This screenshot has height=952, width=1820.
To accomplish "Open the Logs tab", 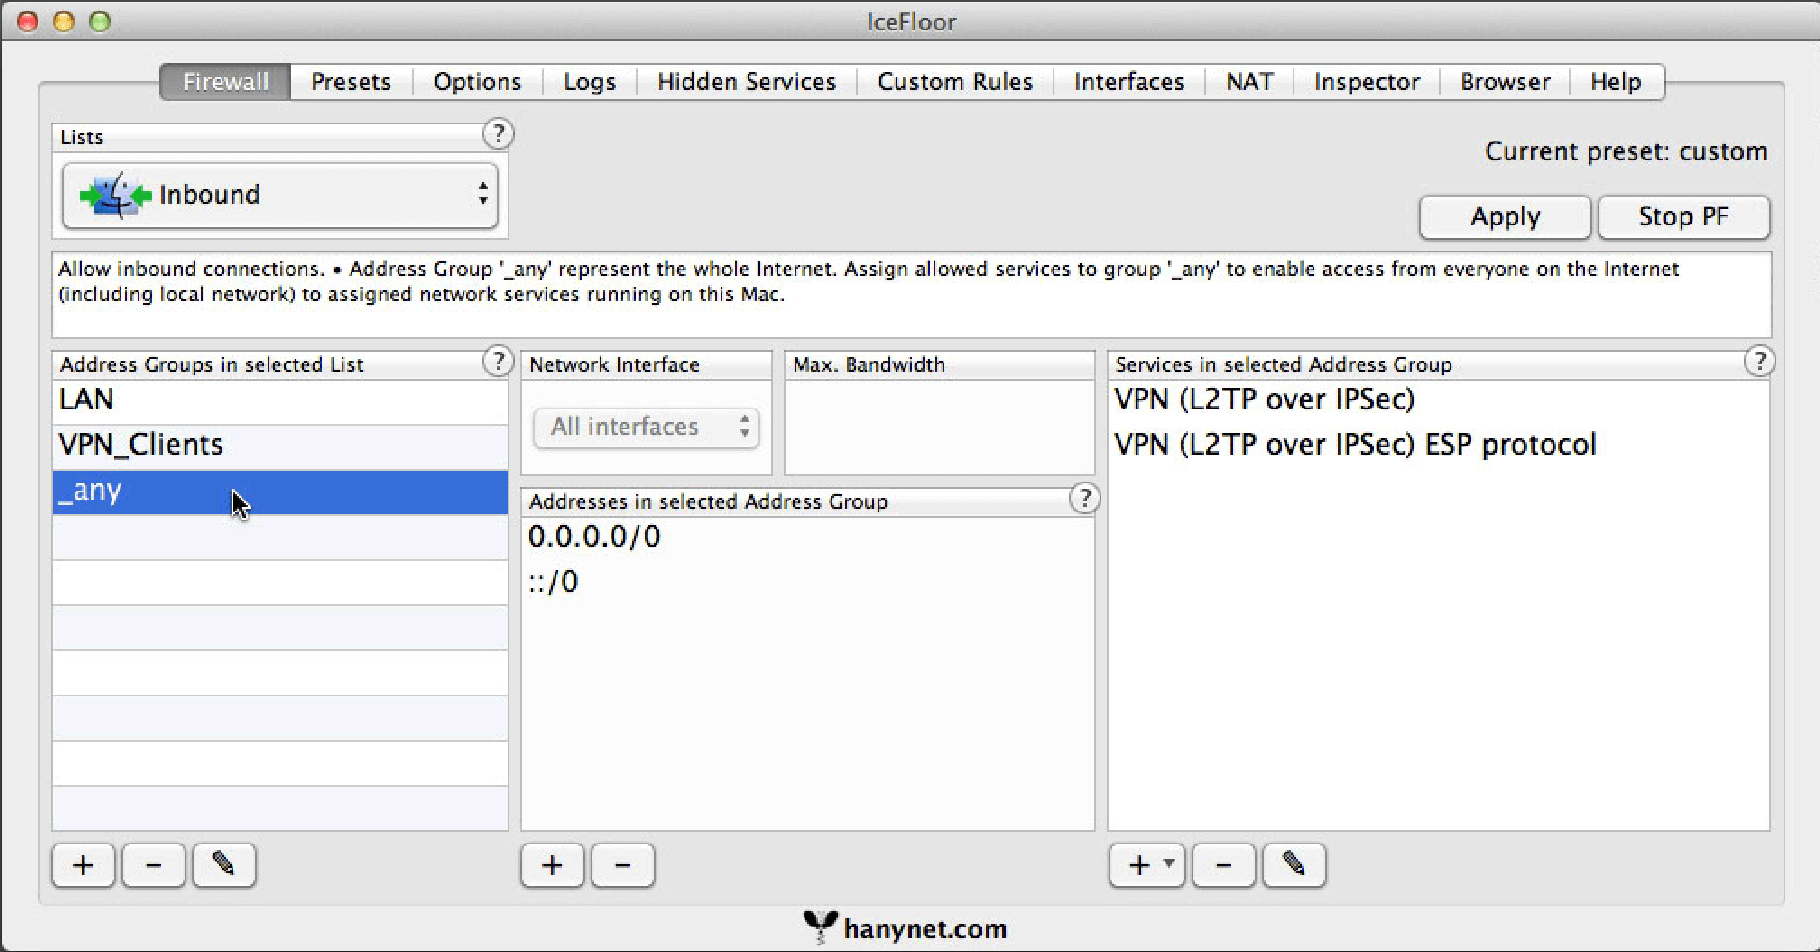I will click(589, 81).
